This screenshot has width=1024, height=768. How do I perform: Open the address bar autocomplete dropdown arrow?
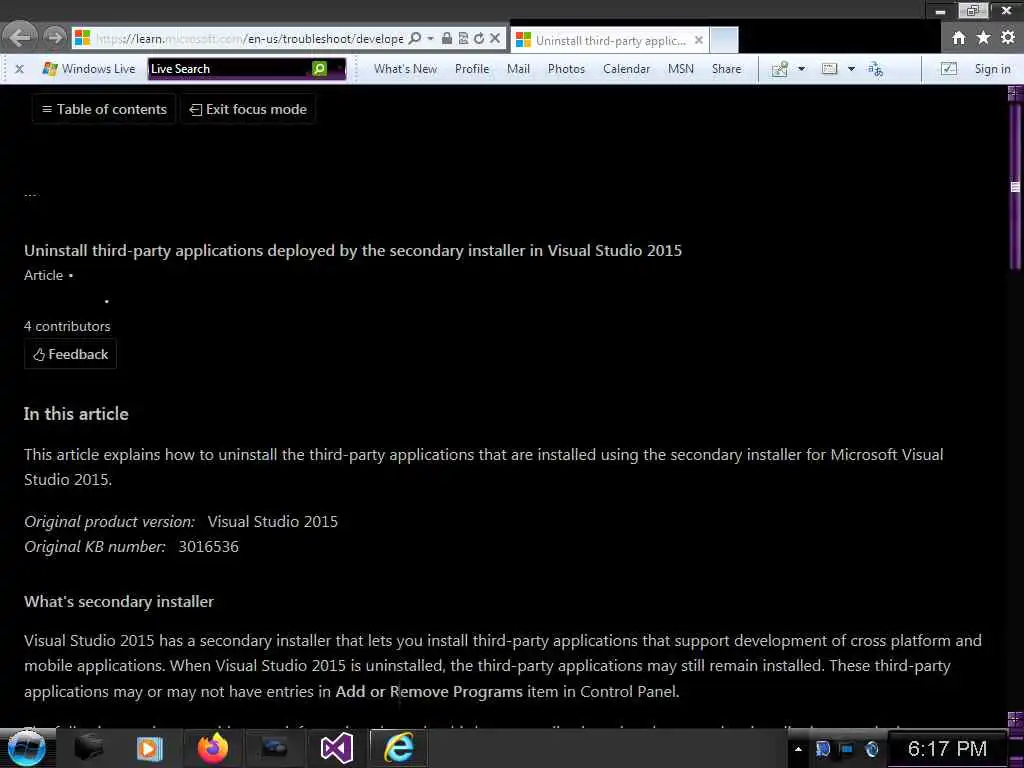pos(430,39)
